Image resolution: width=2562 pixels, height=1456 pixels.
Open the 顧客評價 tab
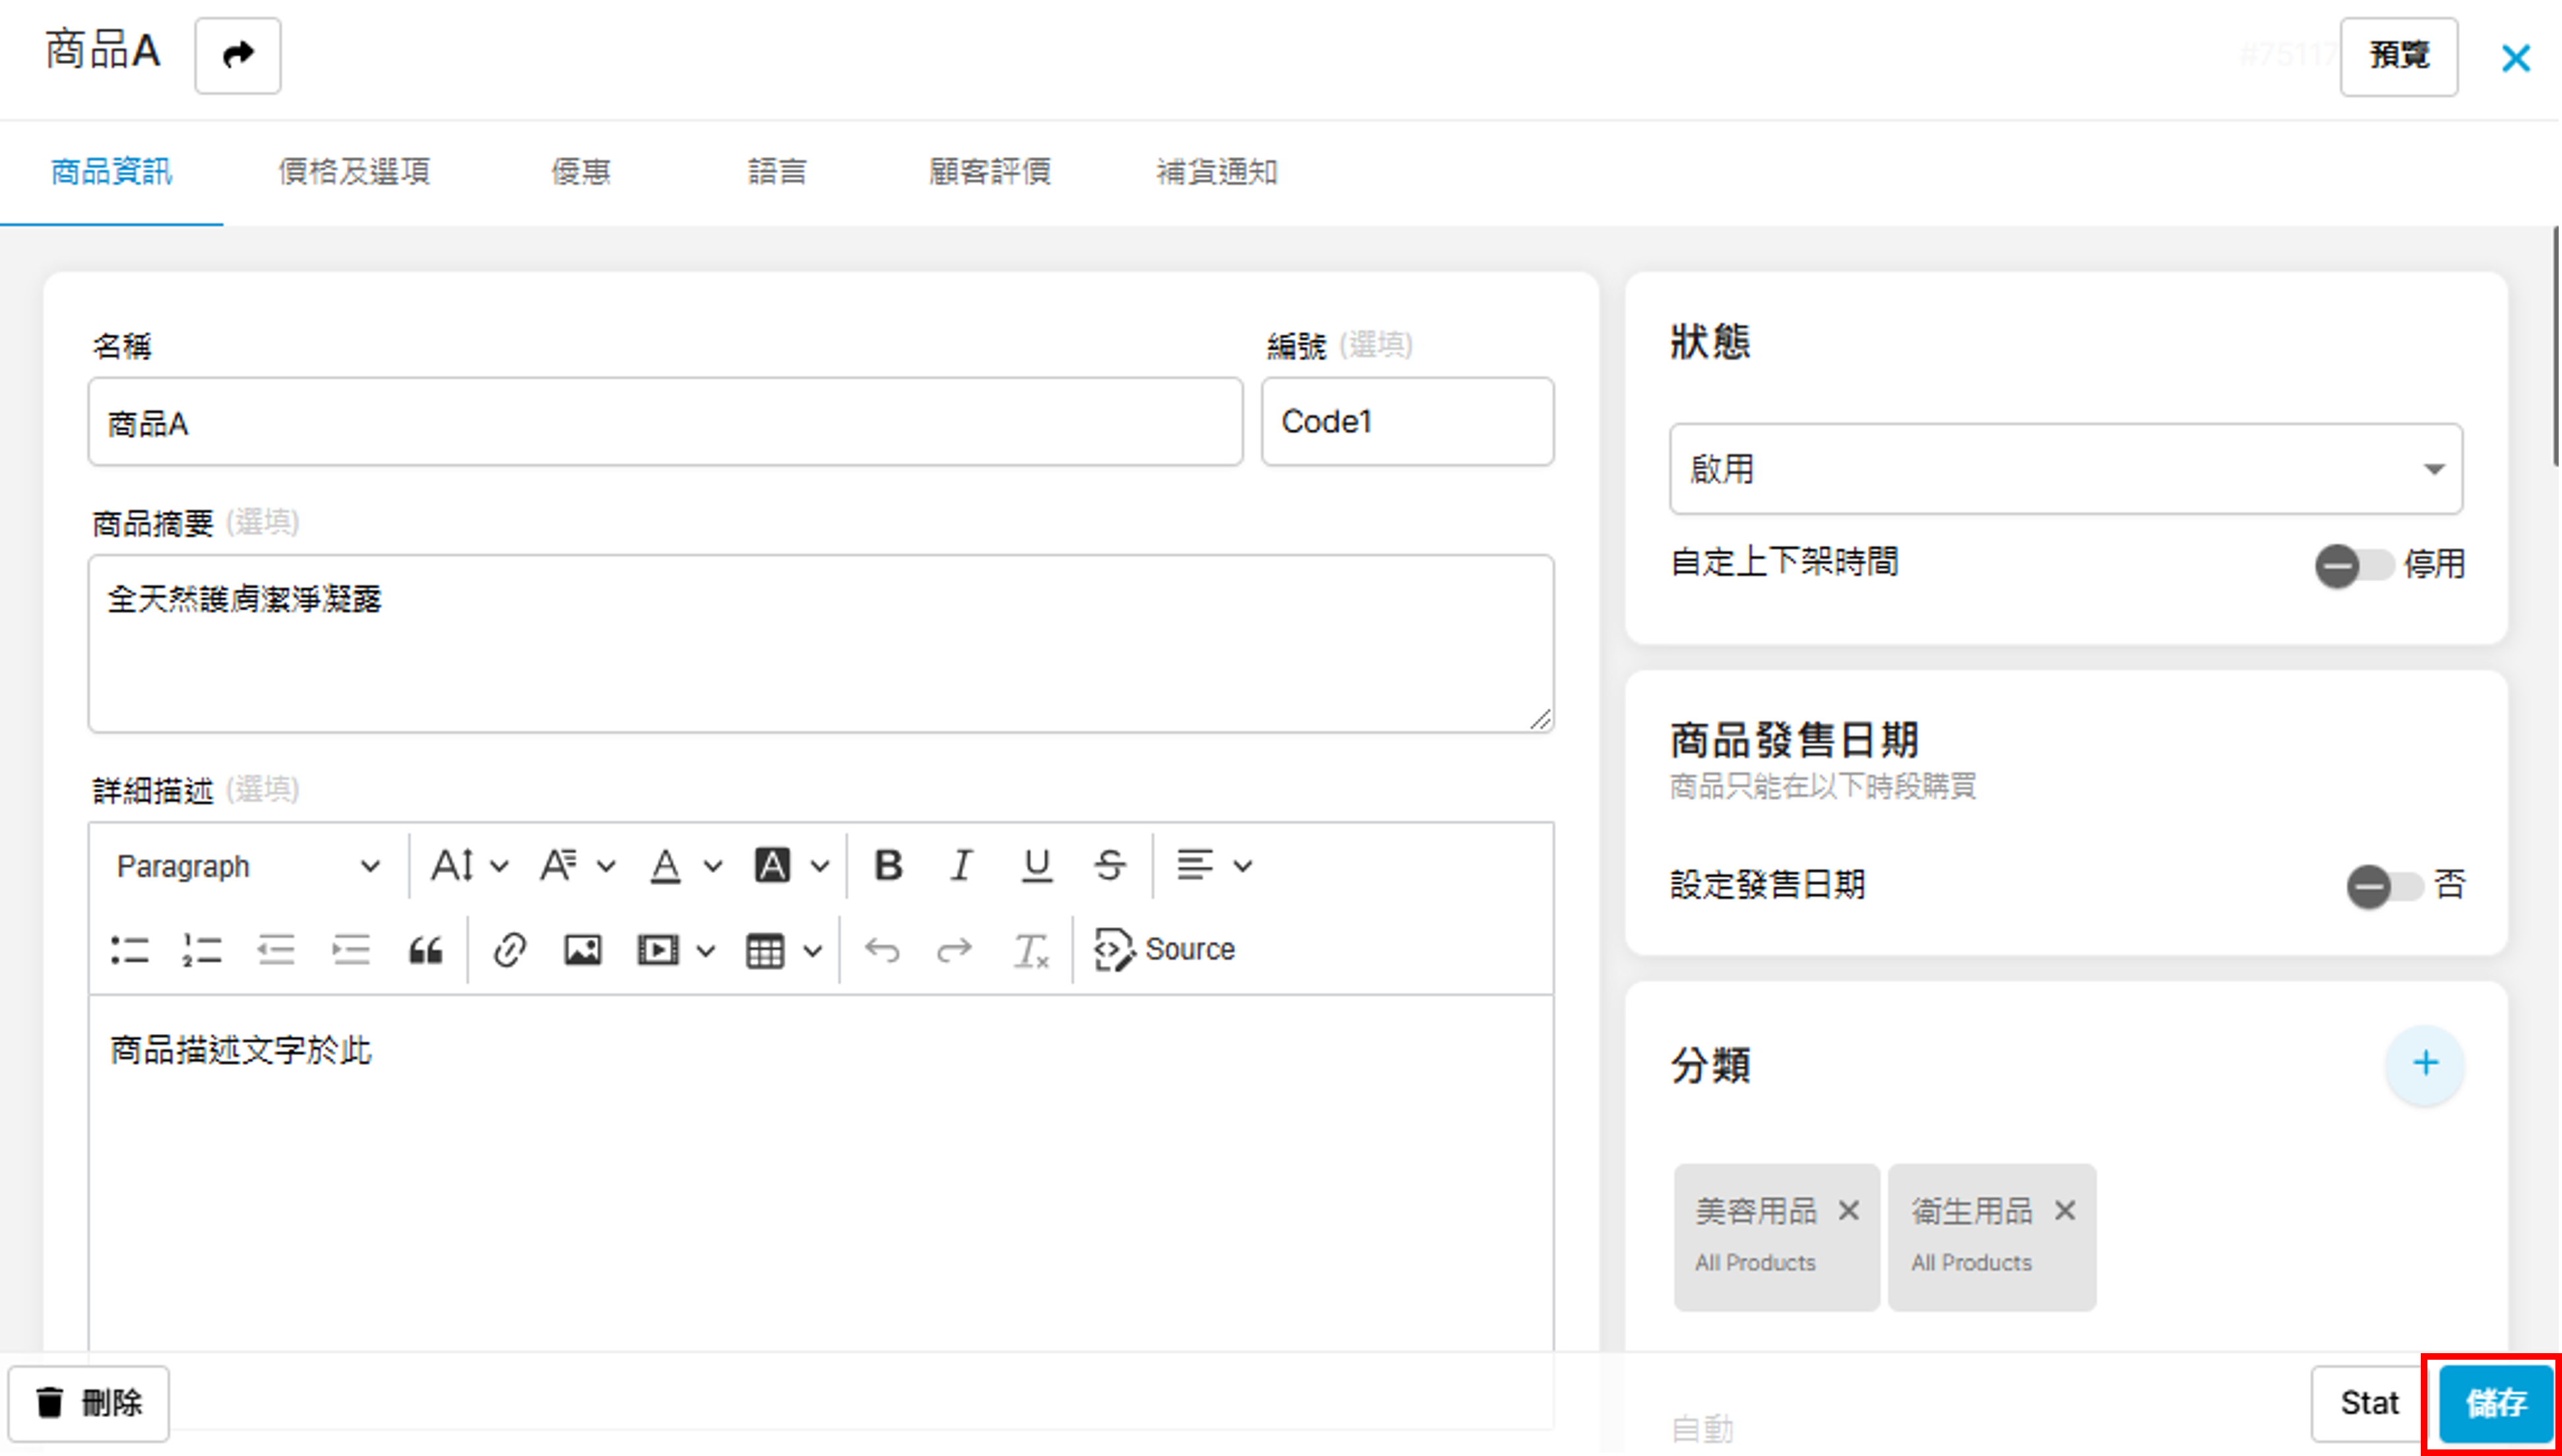pyautogui.click(x=989, y=172)
